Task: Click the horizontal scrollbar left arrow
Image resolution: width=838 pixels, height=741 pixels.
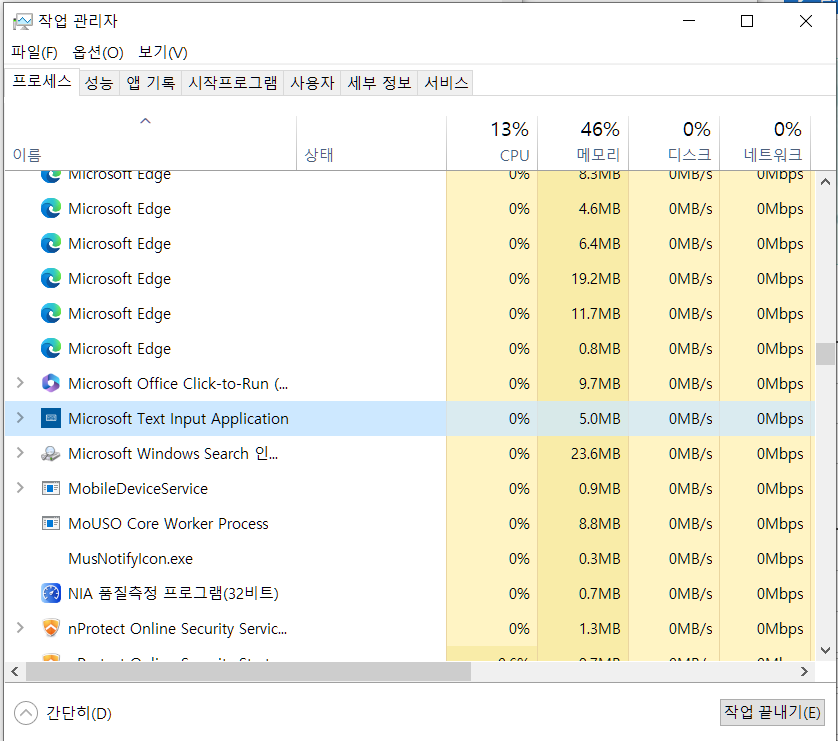Action: (x=15, y=672)
